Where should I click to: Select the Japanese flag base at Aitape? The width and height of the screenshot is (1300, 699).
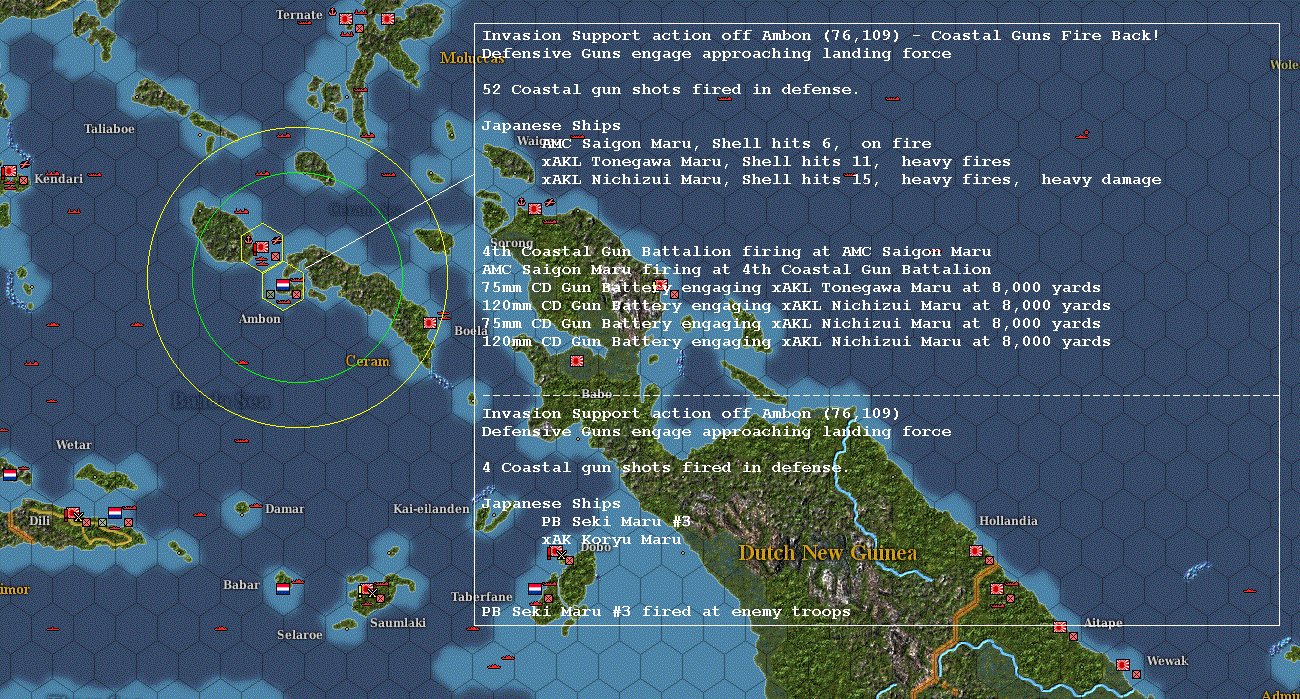[x=1059, y=626]
